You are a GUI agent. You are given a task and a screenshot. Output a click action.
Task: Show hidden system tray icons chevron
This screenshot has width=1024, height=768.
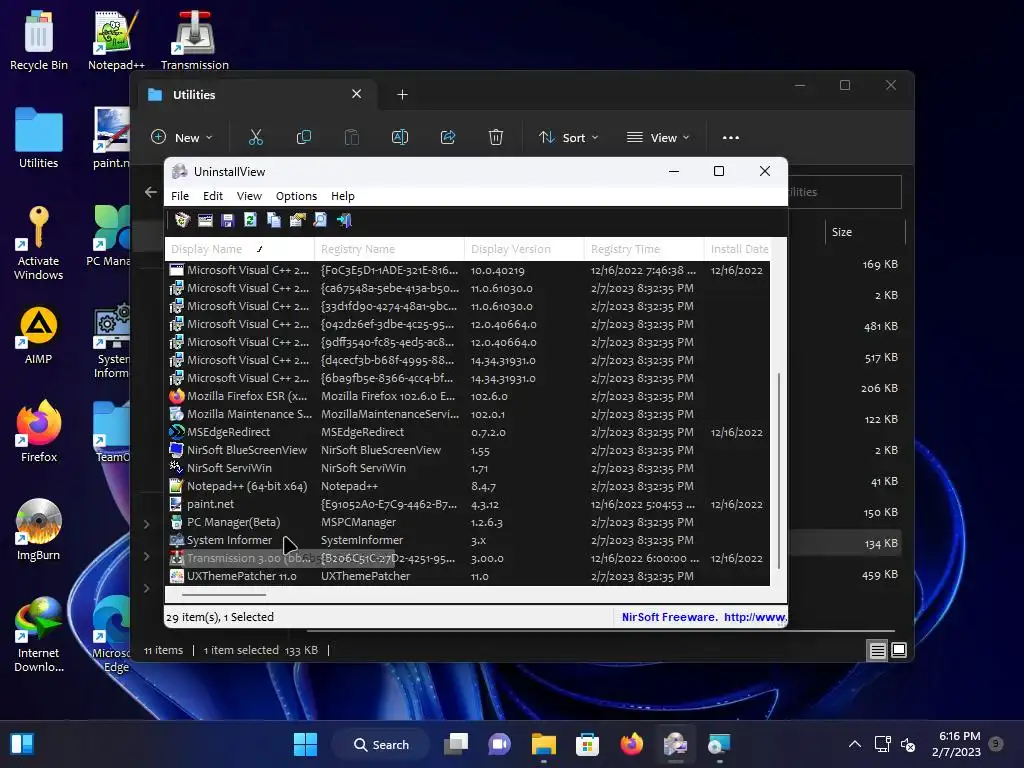pyautogui.click(x=854, y=744)
